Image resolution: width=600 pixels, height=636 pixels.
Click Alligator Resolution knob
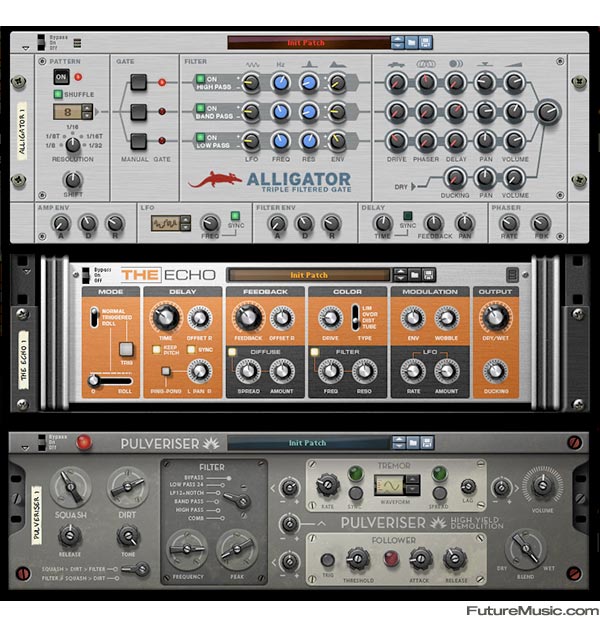point(73,144)
